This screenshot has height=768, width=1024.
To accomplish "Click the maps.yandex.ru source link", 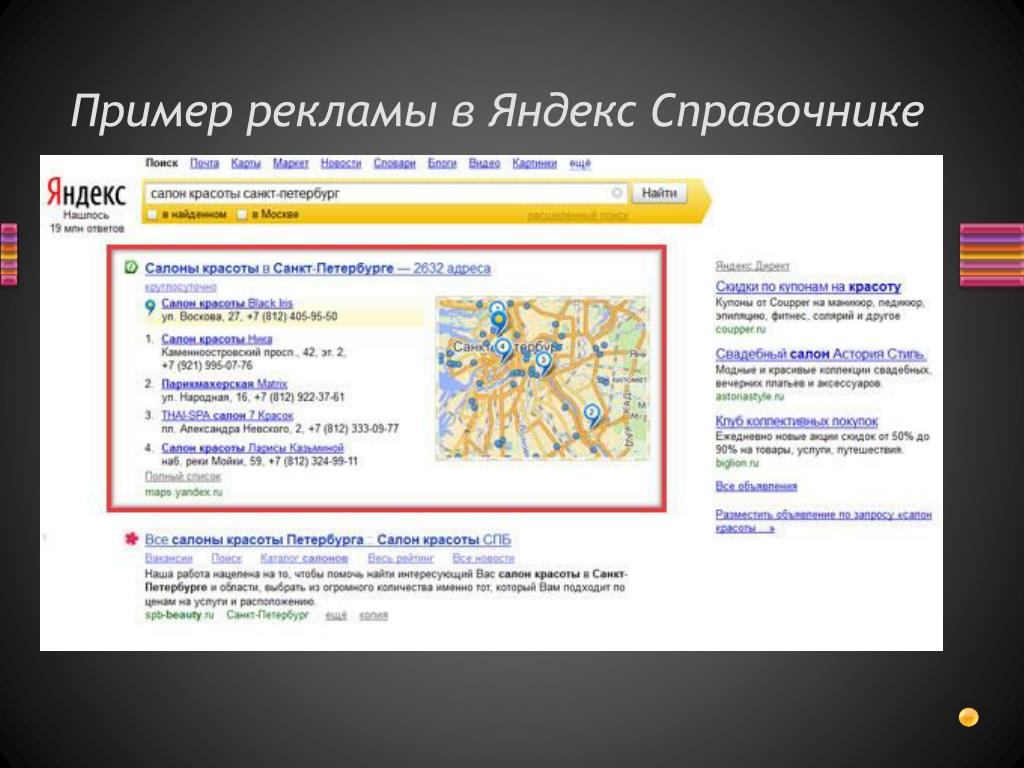I will (x=184, y=492).
